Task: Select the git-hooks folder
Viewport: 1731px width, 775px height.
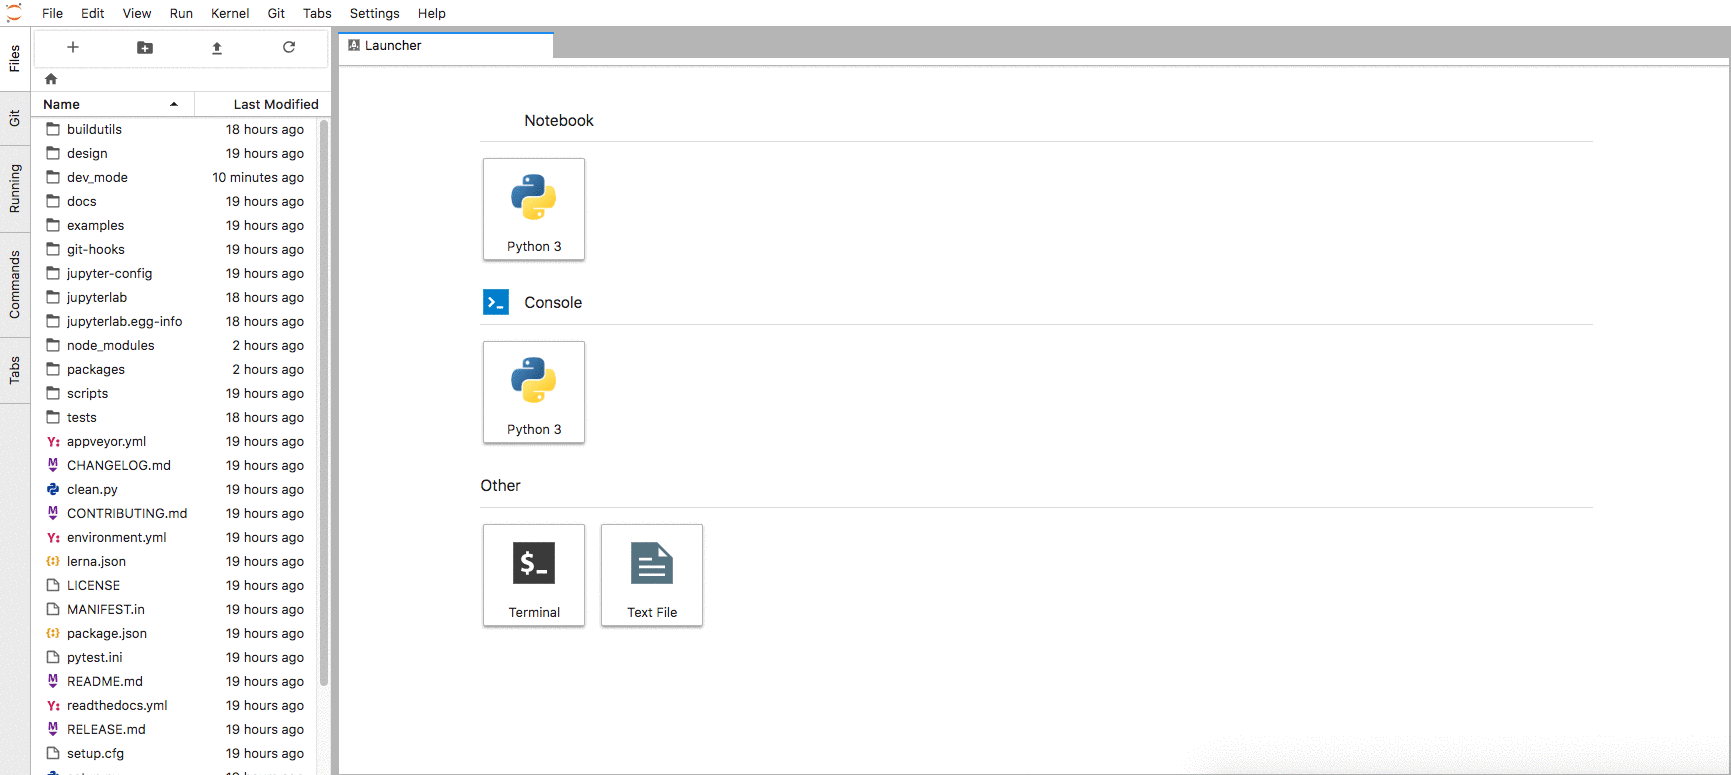Action: 174,249
